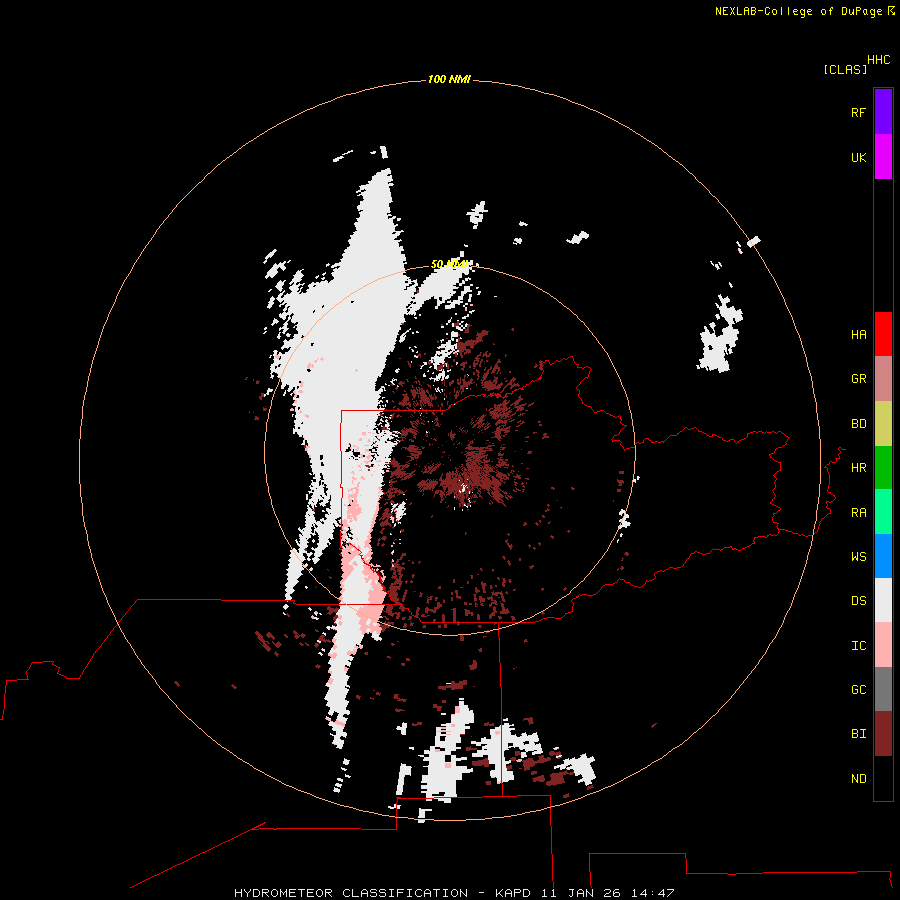Viewport: 900px width, 900px height.
Task: Click the 50 NMI range ring label
Action: click(449, 265)
